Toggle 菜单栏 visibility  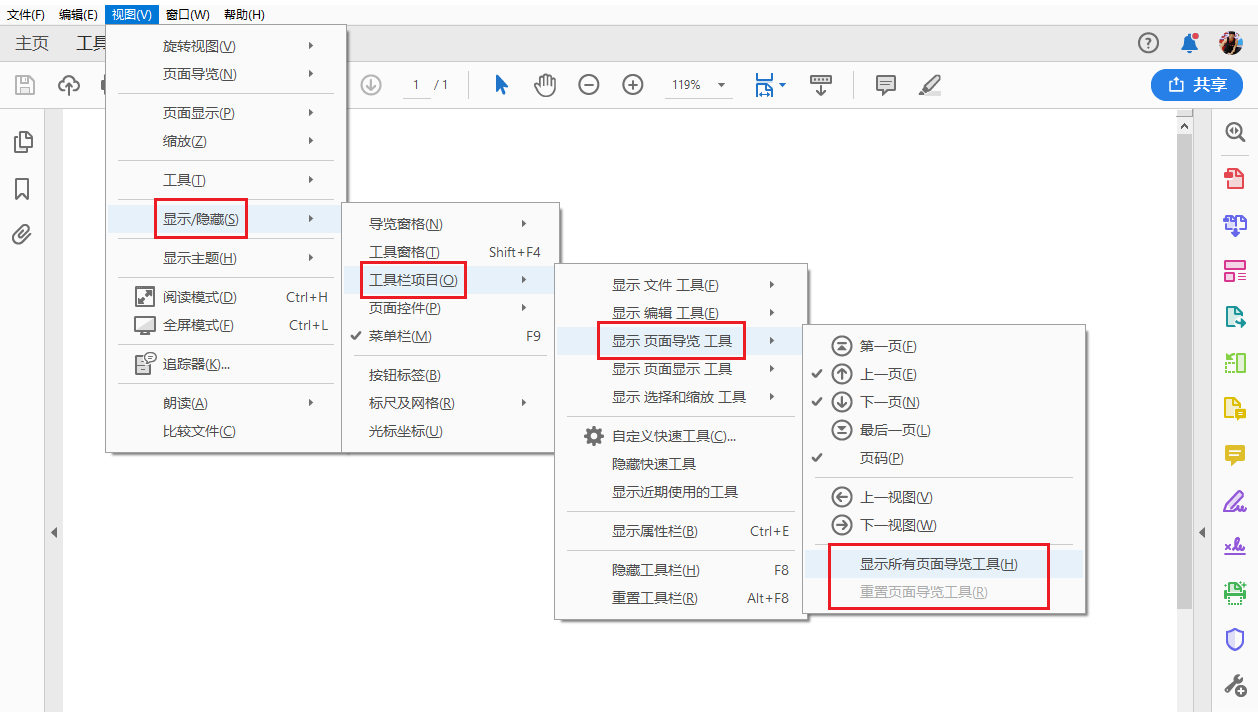point(447,336)
